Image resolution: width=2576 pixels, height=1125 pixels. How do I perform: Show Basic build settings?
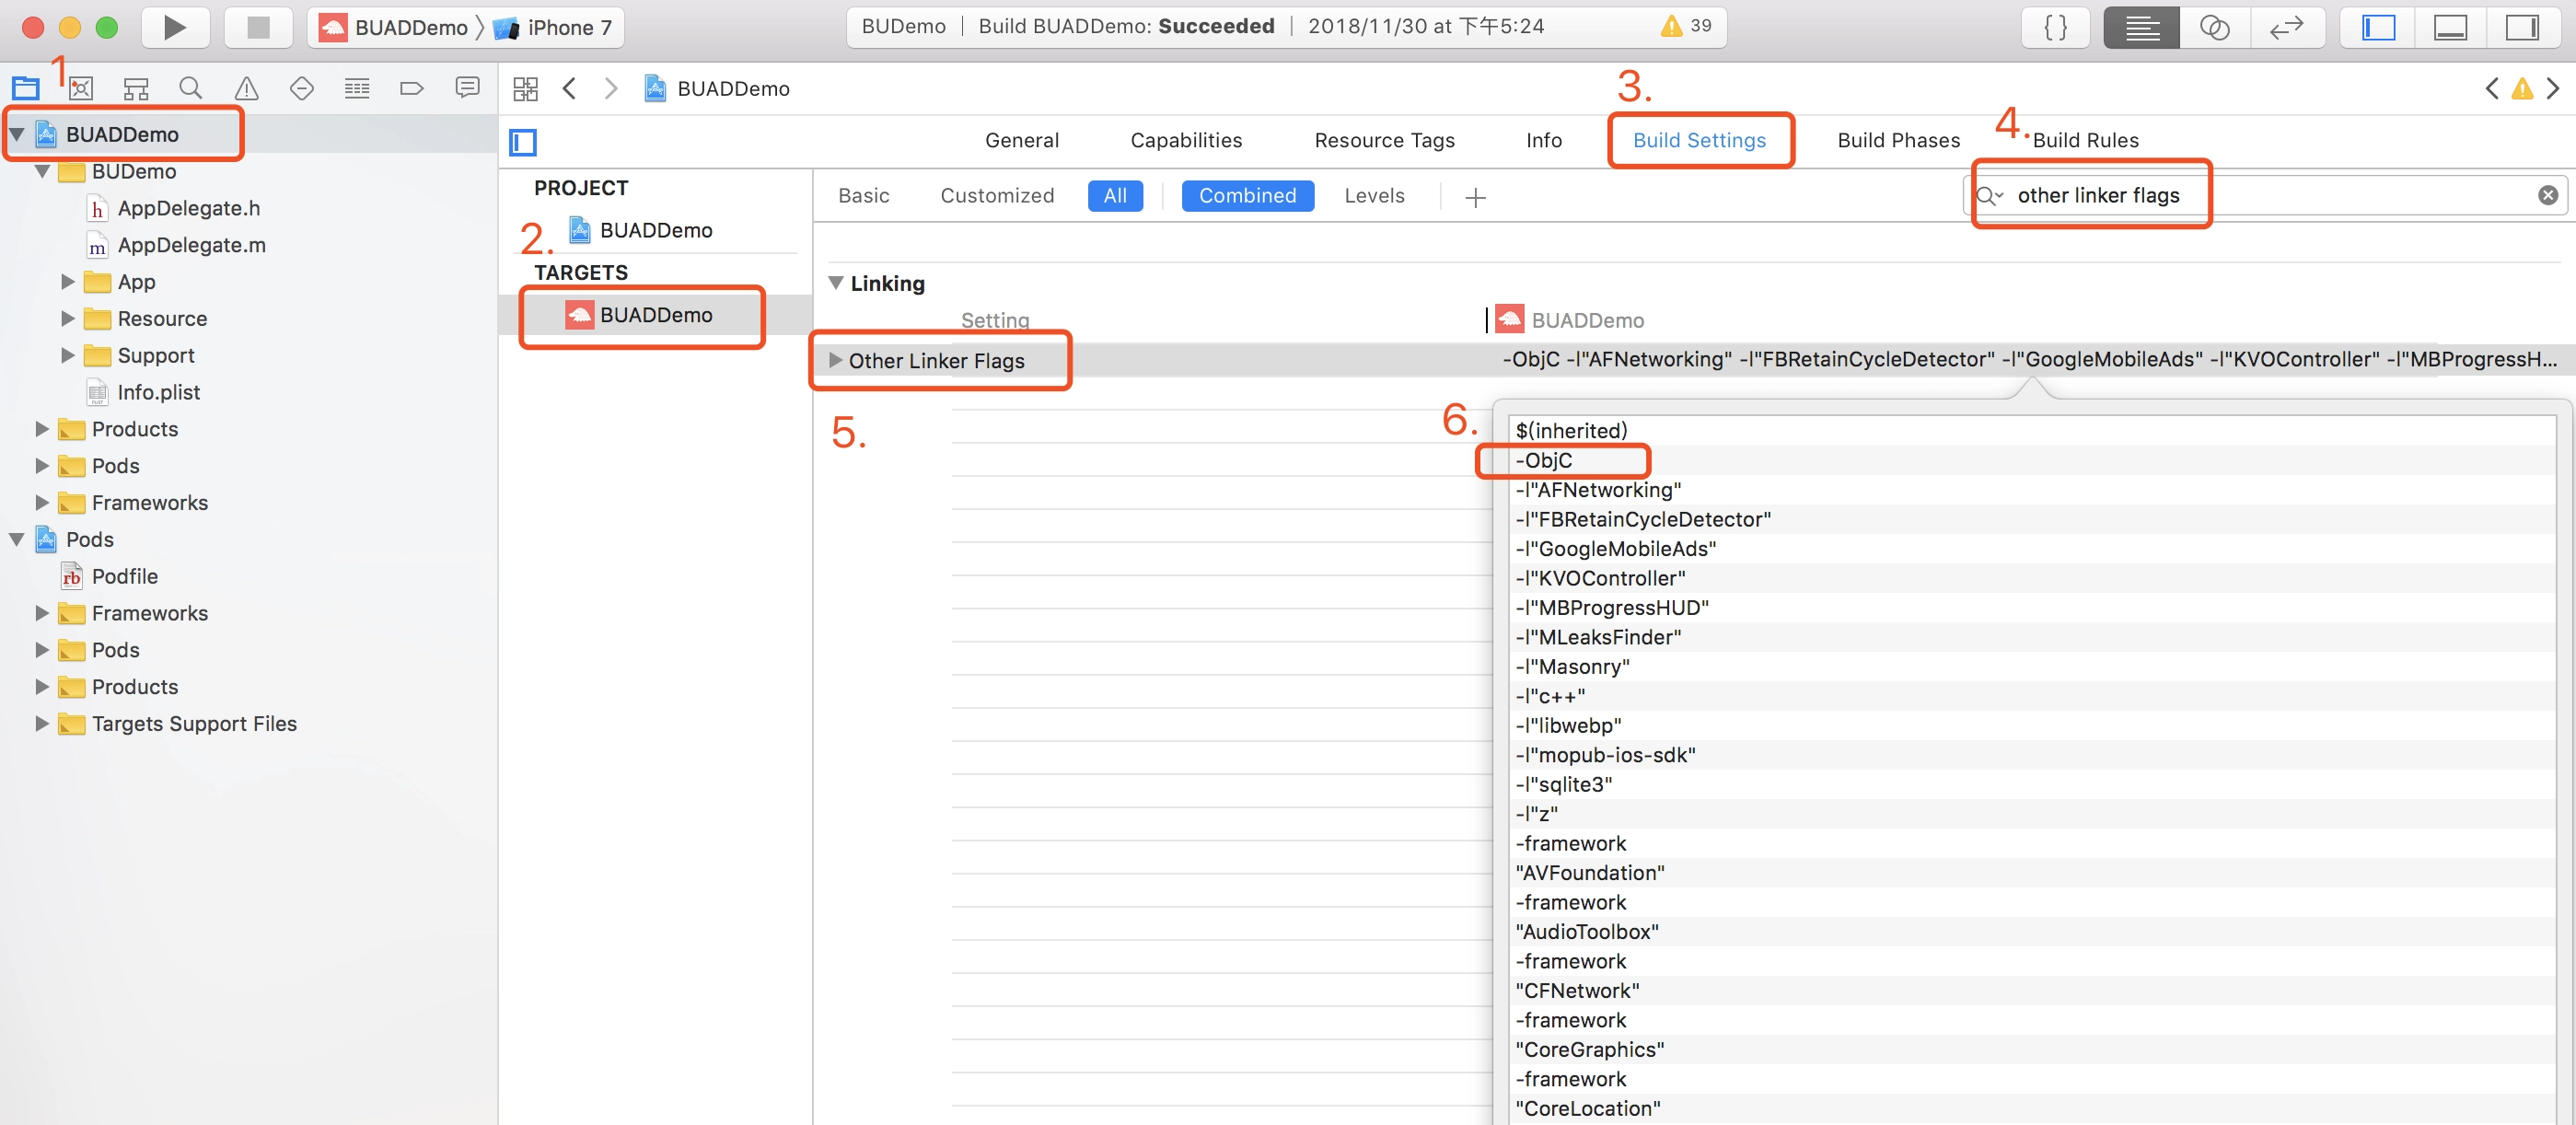[864, 196]
